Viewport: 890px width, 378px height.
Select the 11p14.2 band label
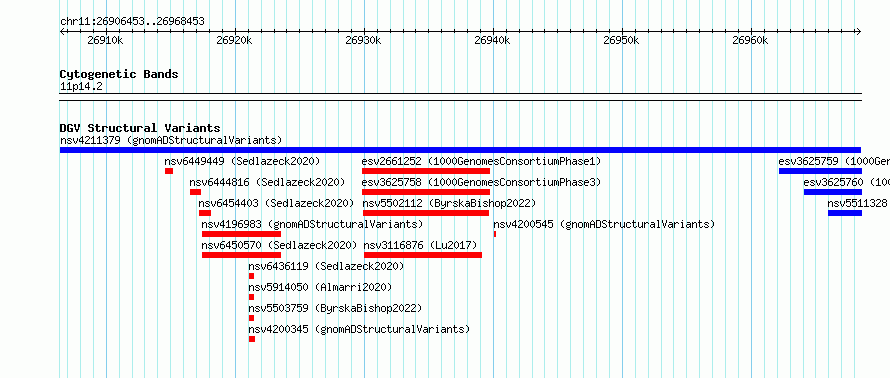pos(81,86)
